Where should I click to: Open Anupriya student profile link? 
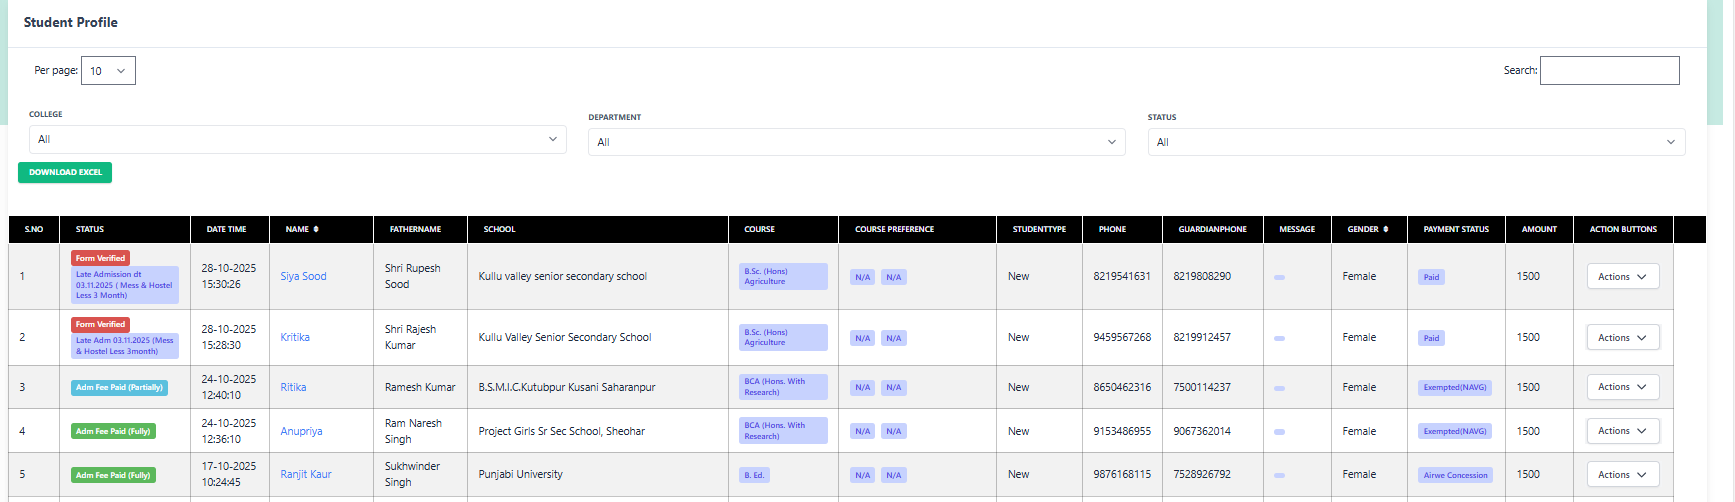(301, 432)
